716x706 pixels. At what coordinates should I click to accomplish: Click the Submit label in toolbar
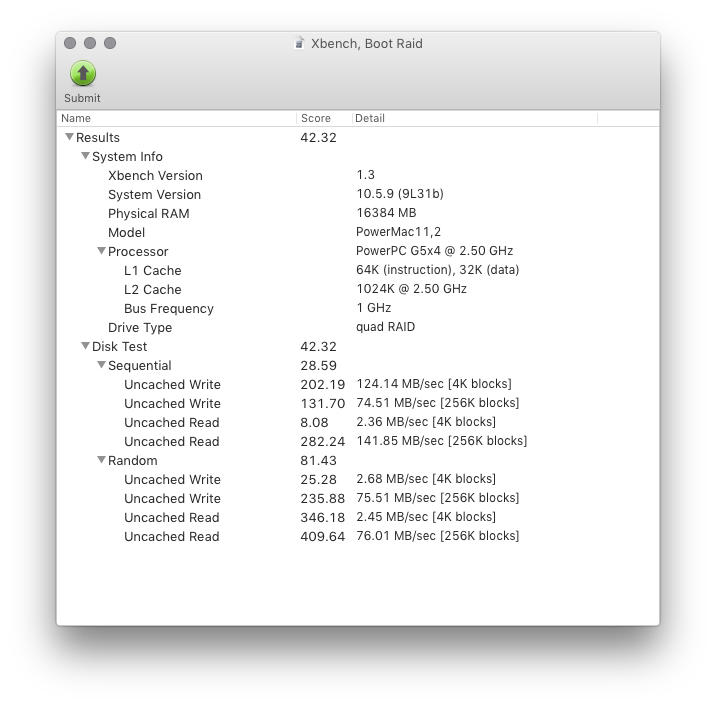tap(82, 98)
